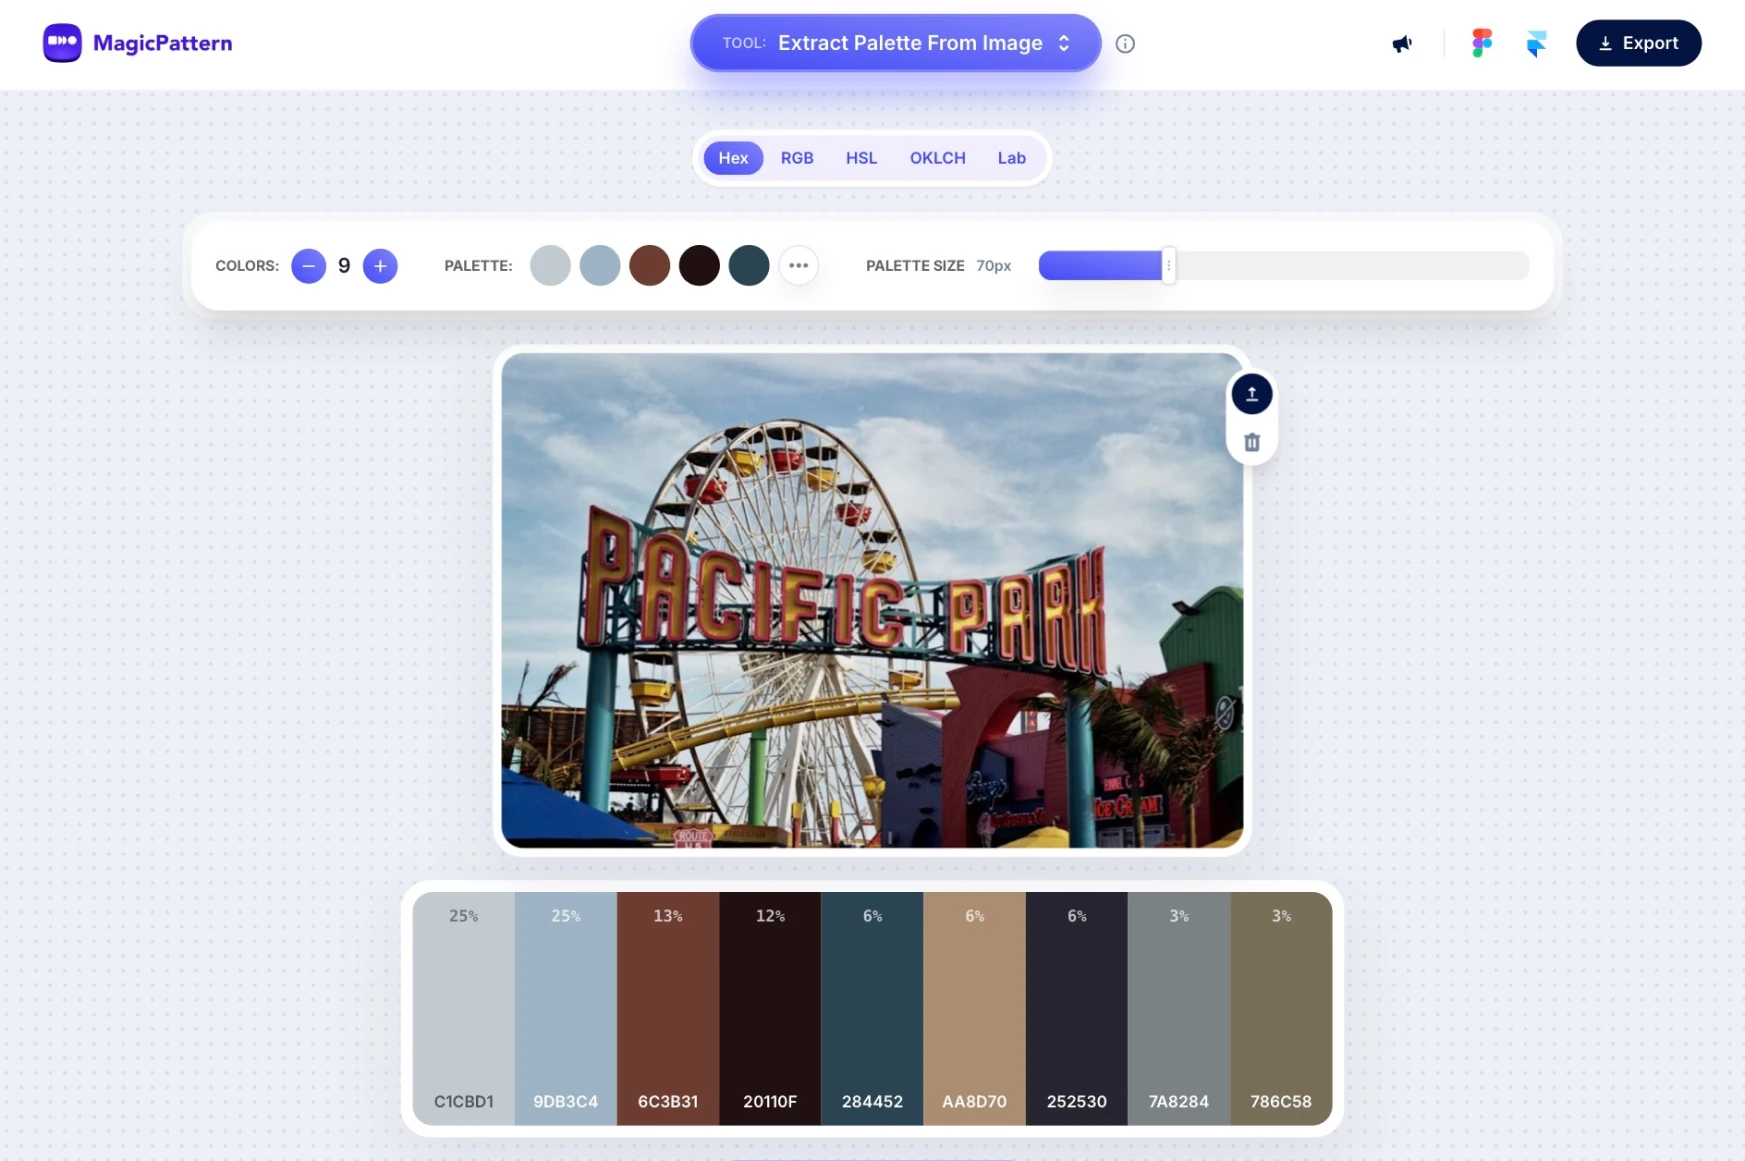Click the empty part of the palette size track
Viewport: 1745px width, 1161px height.
[x=1352, y=266]
